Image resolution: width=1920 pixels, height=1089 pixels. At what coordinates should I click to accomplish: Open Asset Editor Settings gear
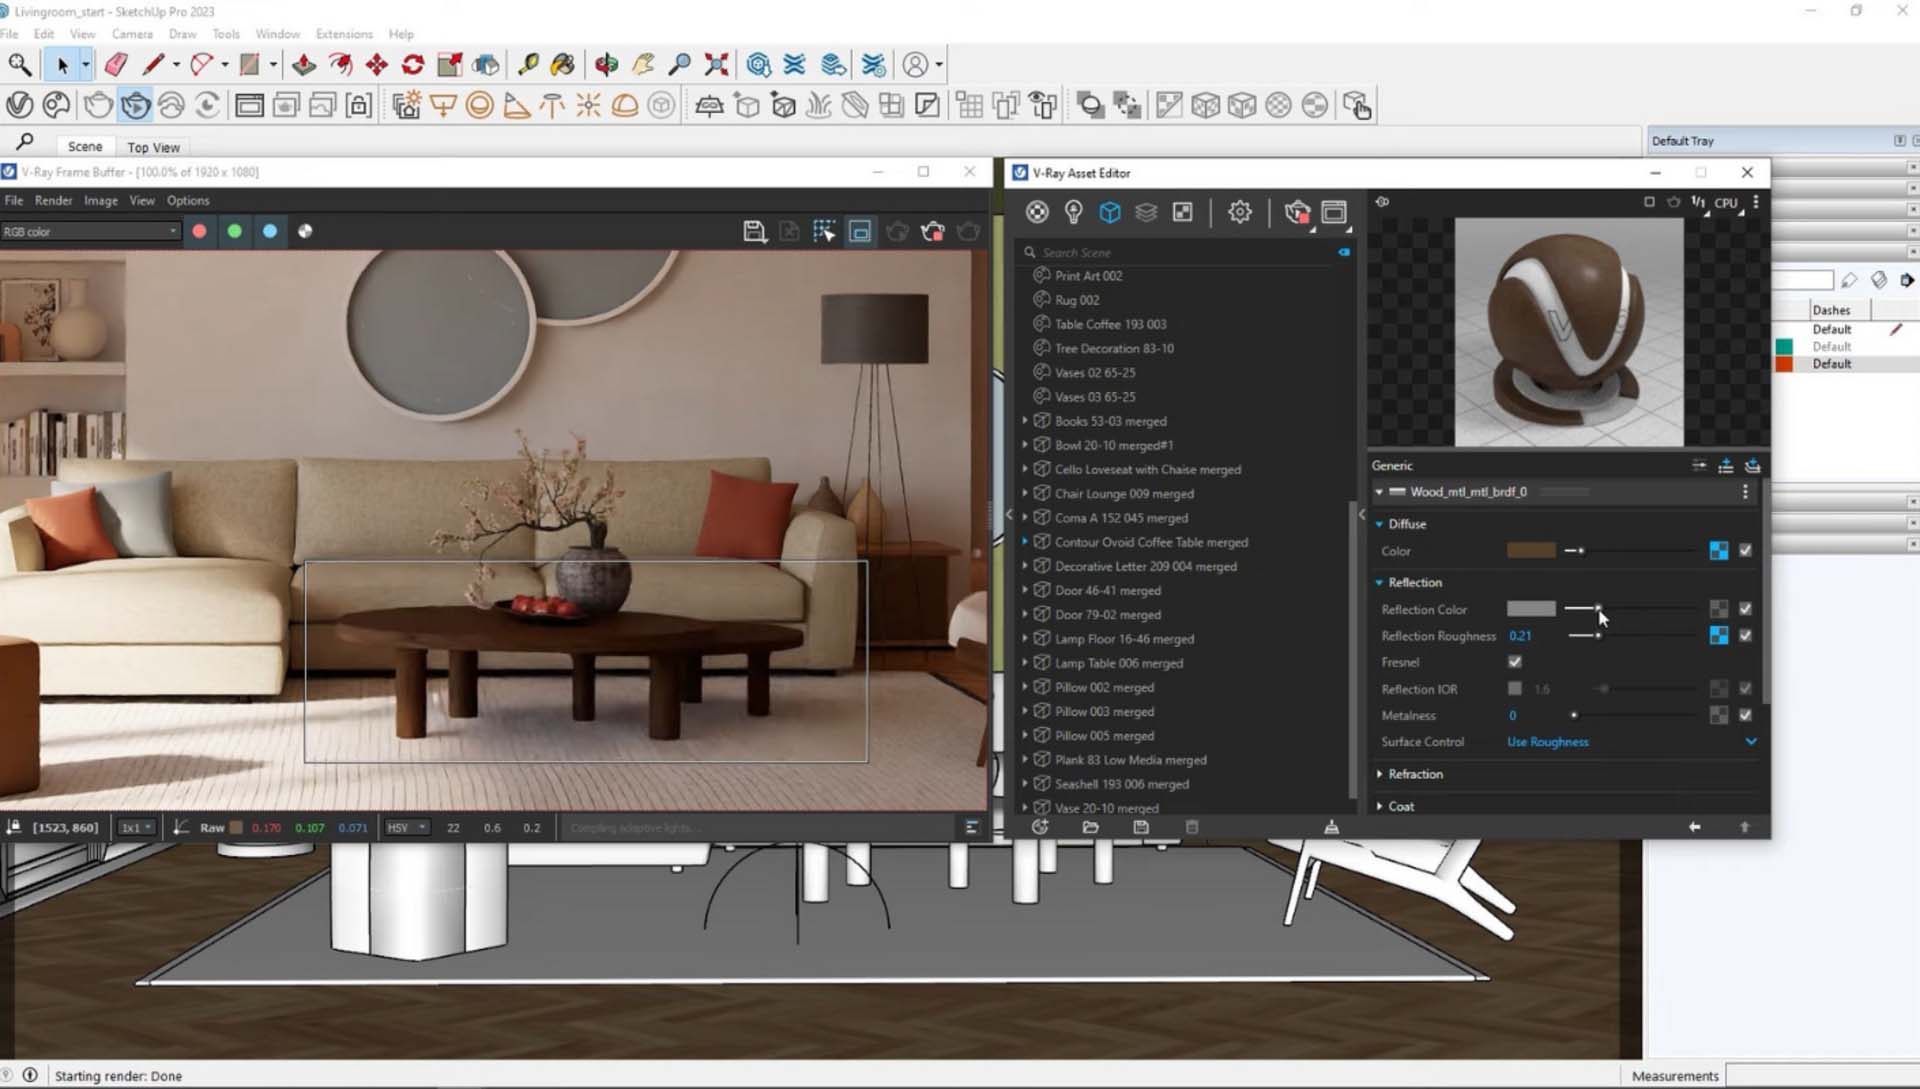click(x=1239, y=212)
